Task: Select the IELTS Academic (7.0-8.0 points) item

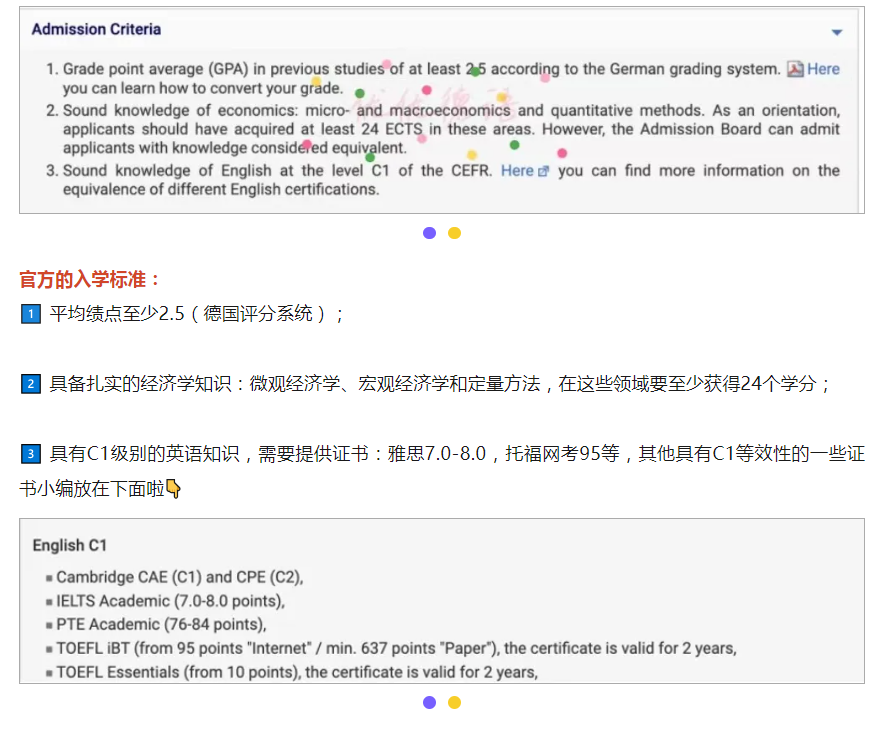Action: coord(171,601)
